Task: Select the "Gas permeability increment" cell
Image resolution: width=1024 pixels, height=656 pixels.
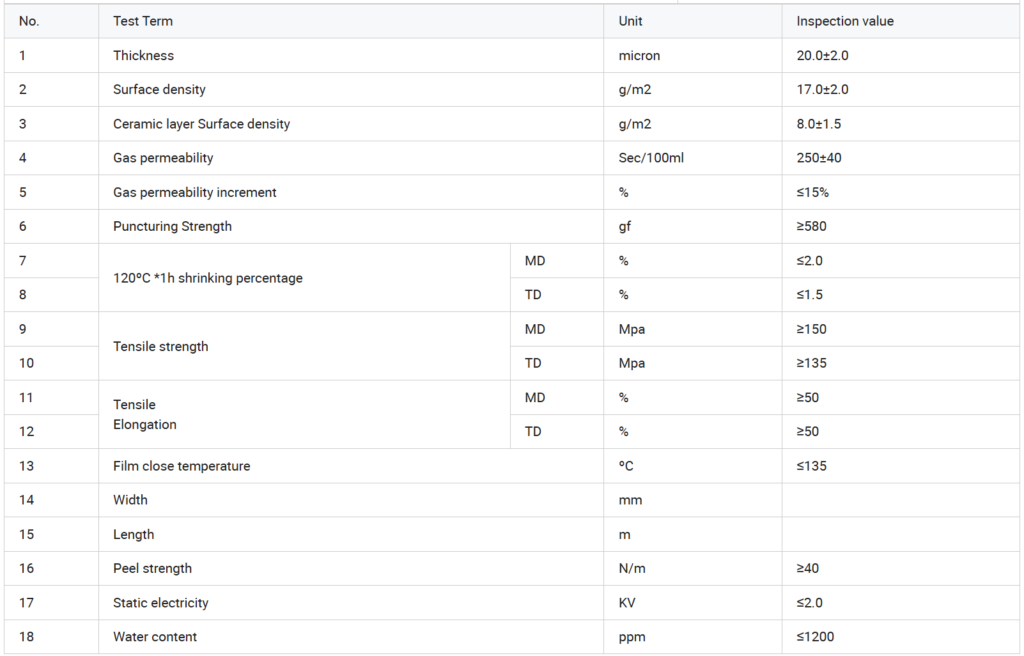Action: 194,192
